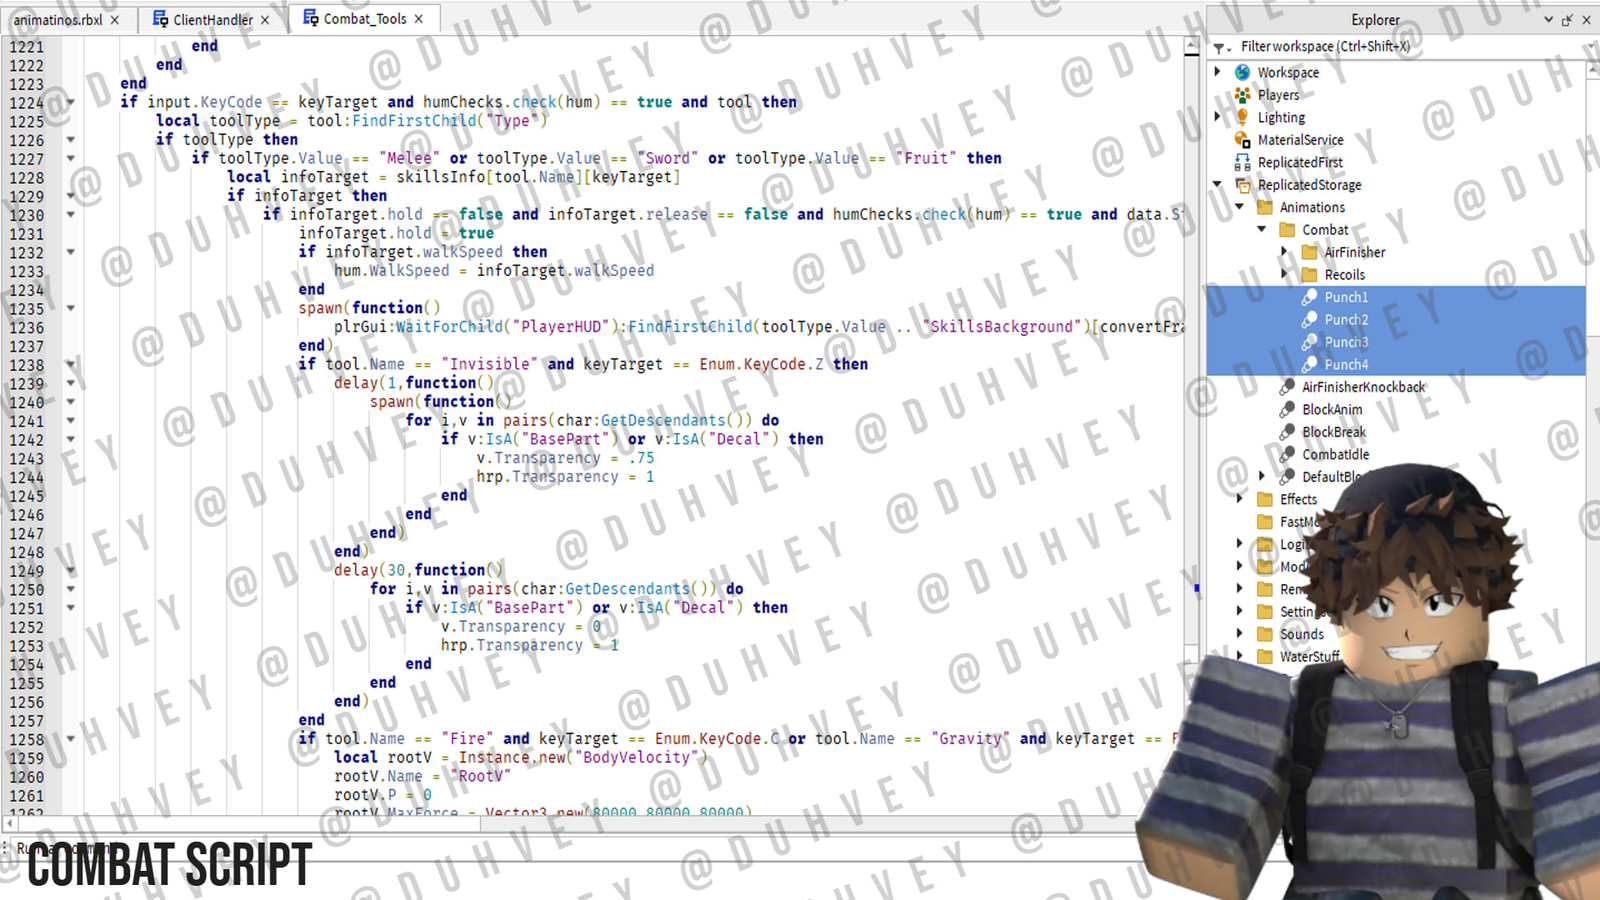
Task: Collapse the Combat folder
Action: pyautogui.click(x=1262, y=230)
